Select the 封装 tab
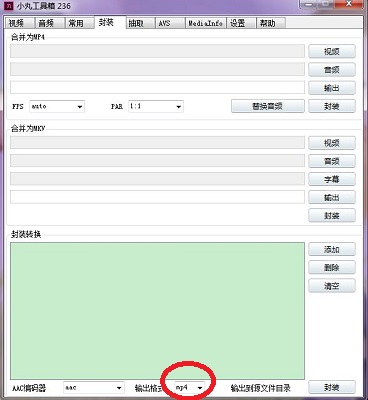The width and height of the screenshot is (368, 400). tap(110, 22)
